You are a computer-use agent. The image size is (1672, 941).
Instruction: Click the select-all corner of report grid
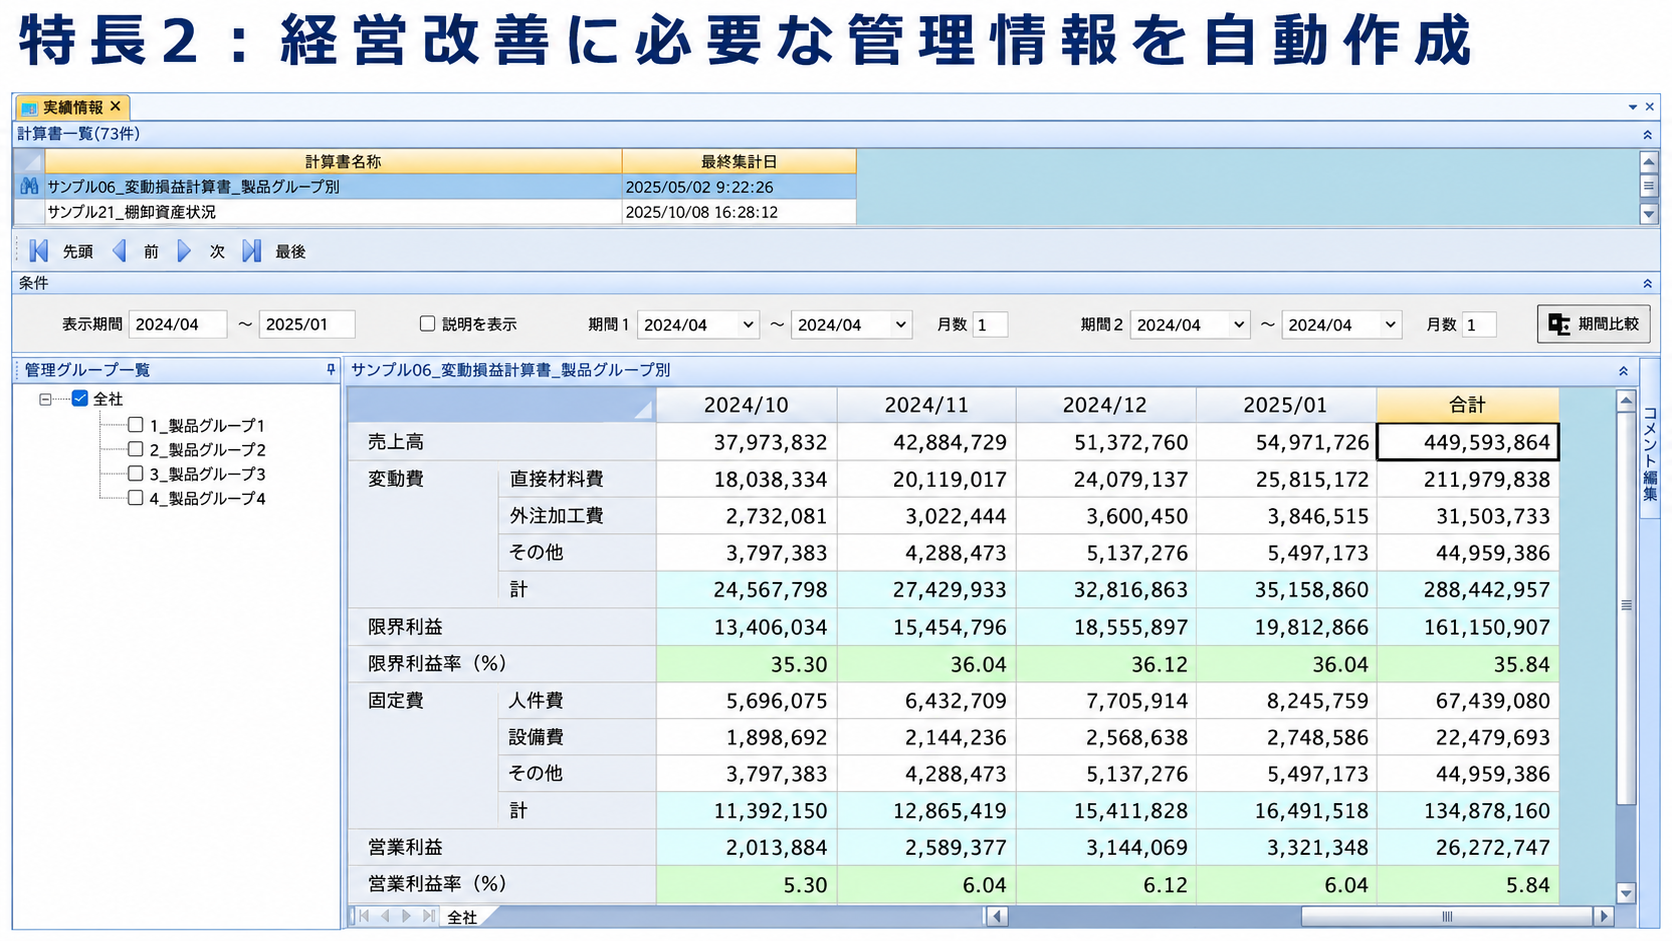[x=502, y=405]
